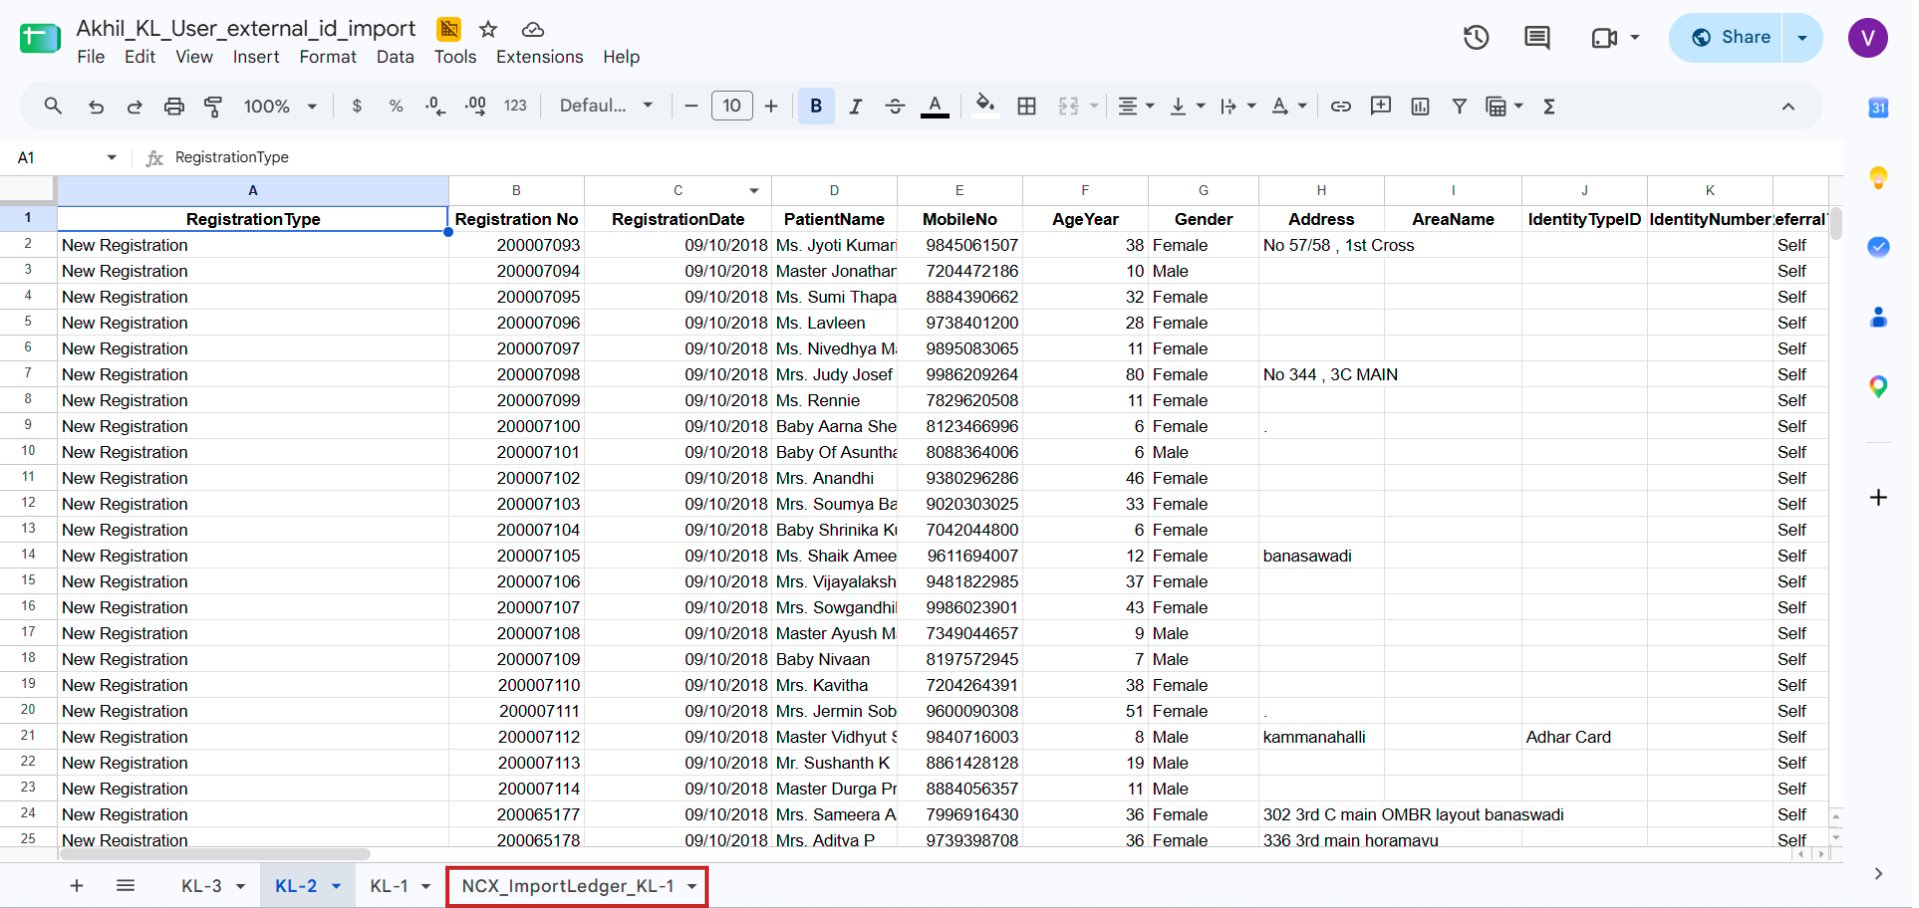This screenshot has height=908, width=1919.
Task: Increase decimal places
Action: [476, 106]
